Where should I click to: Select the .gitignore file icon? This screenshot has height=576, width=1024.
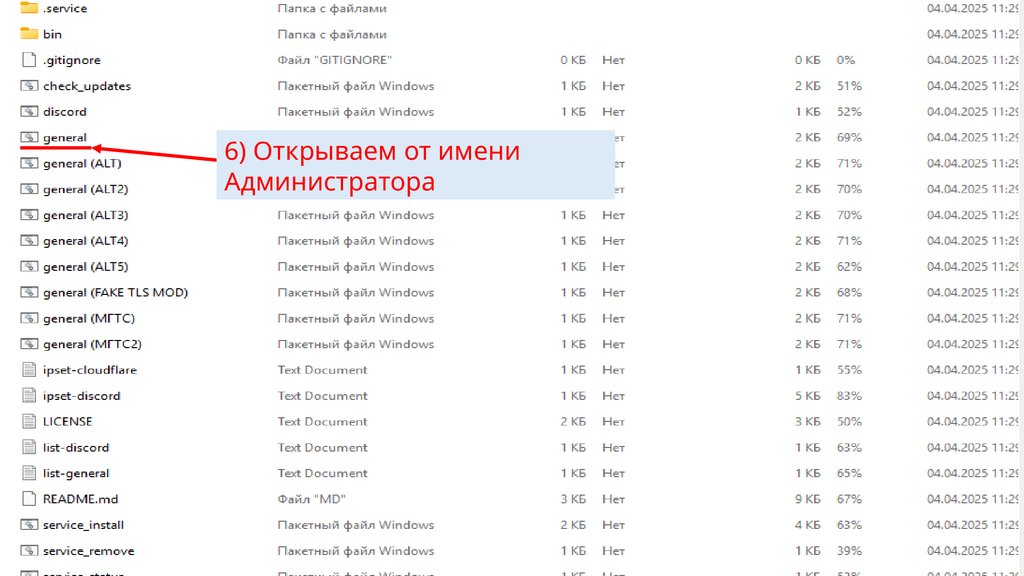point(29,59)
